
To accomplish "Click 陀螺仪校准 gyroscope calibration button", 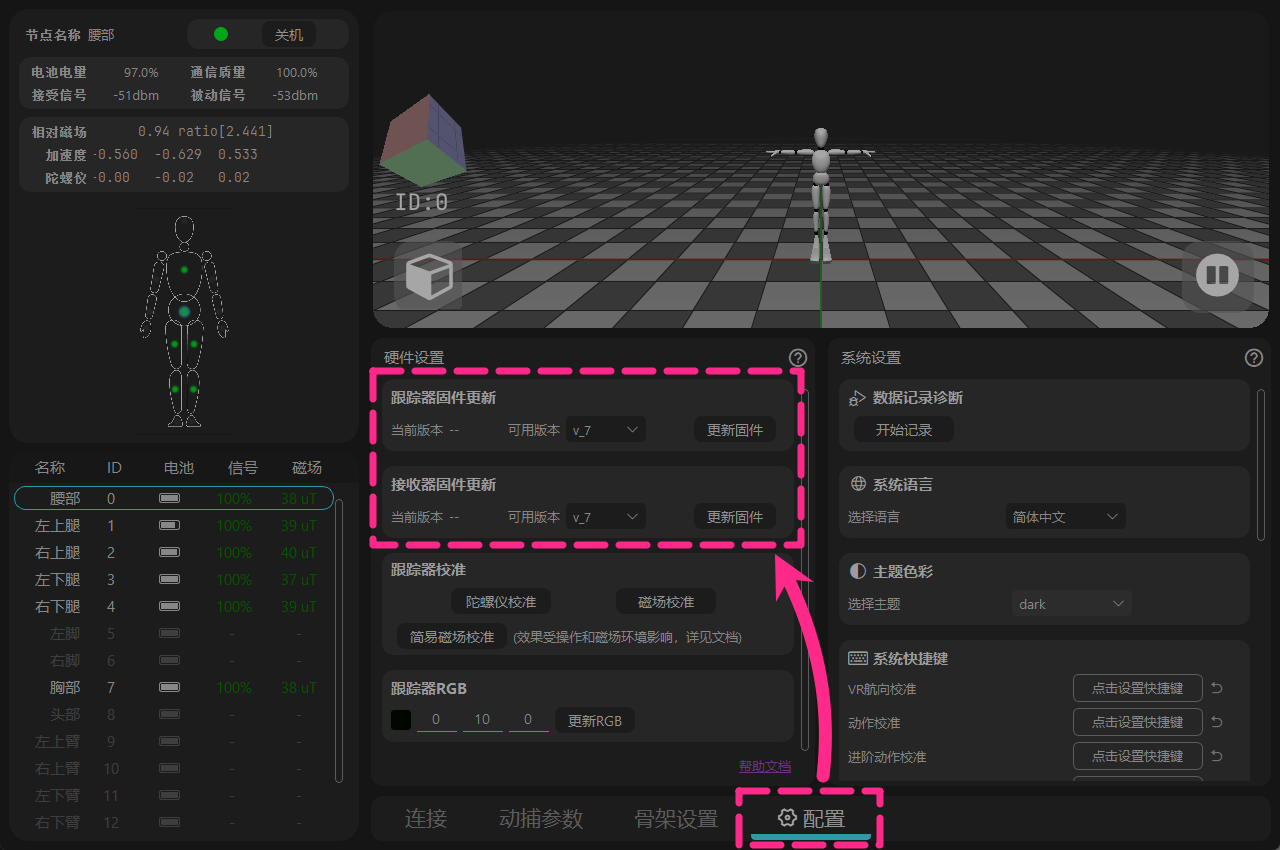I will pos(501,601).
